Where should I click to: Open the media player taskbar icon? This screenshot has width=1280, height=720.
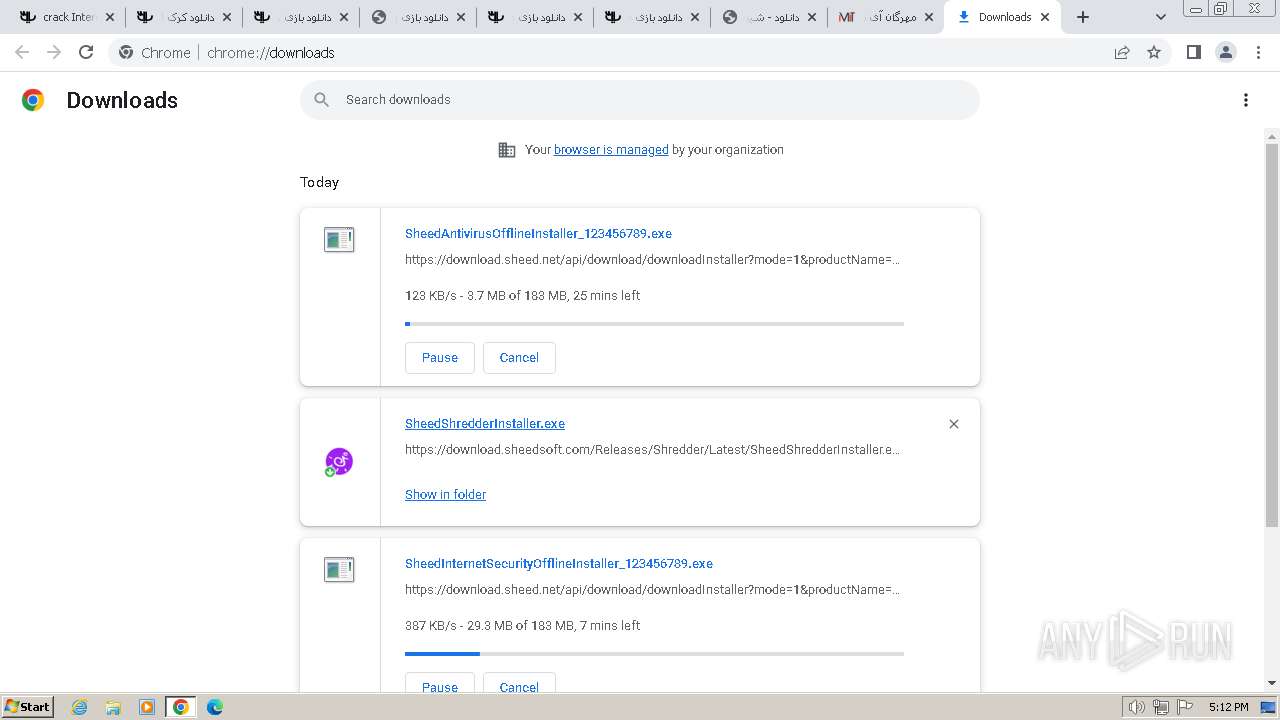[147, 707]
